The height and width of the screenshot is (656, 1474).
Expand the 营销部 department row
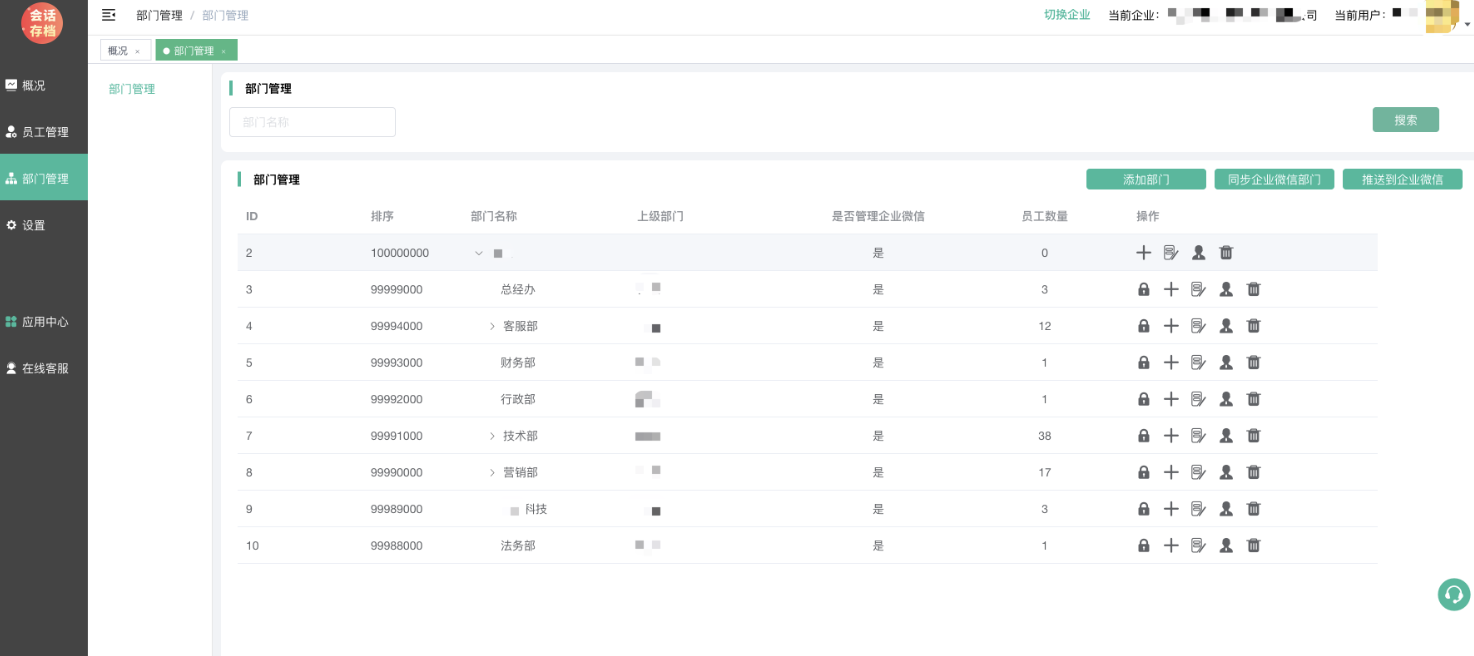[492, 473]
